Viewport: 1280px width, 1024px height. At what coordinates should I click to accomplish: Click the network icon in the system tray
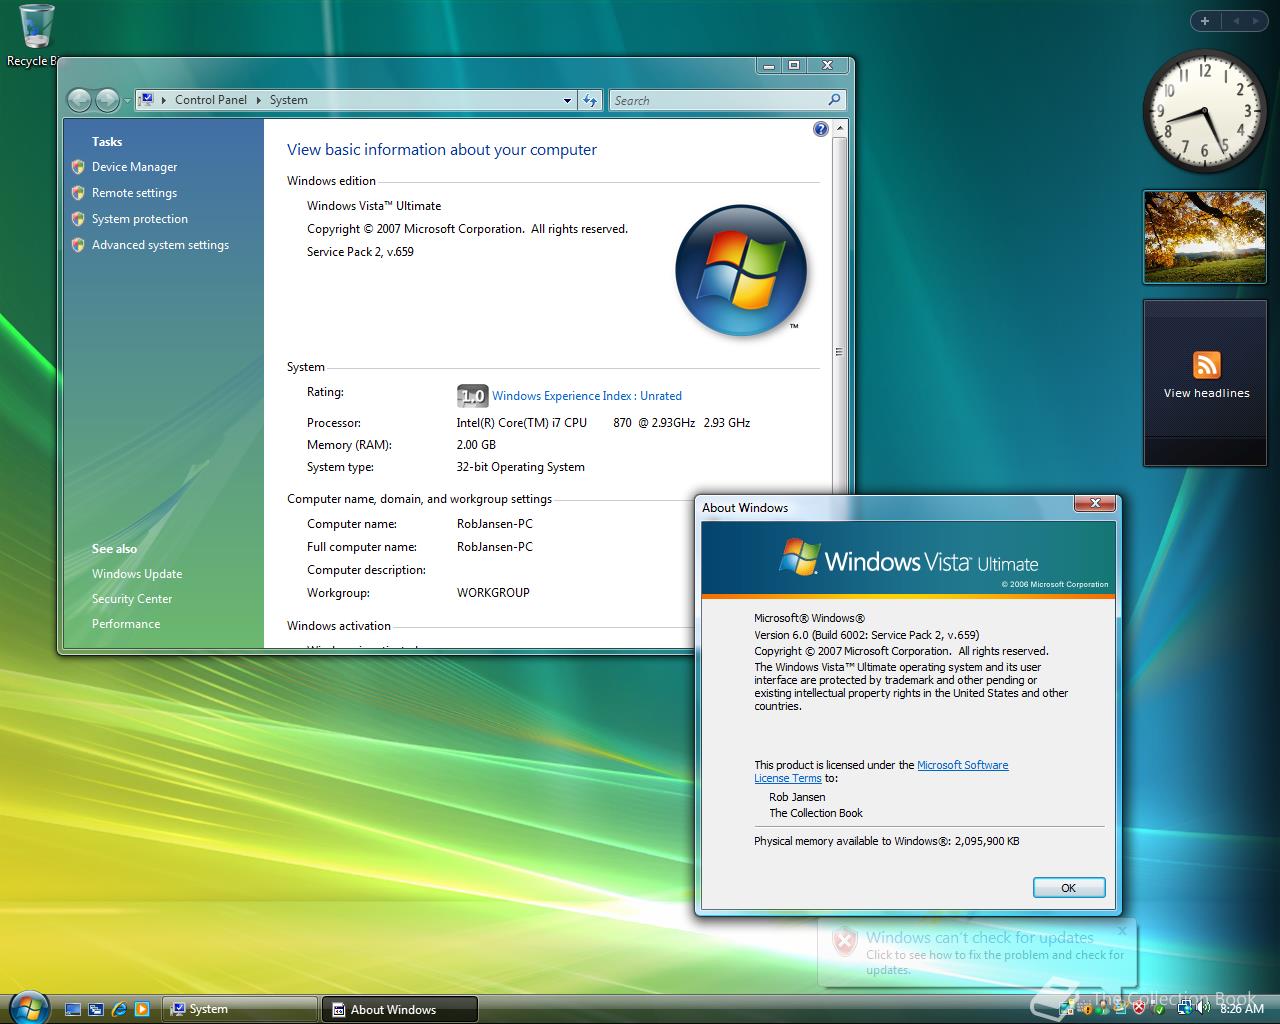tap(1185, 1008)
